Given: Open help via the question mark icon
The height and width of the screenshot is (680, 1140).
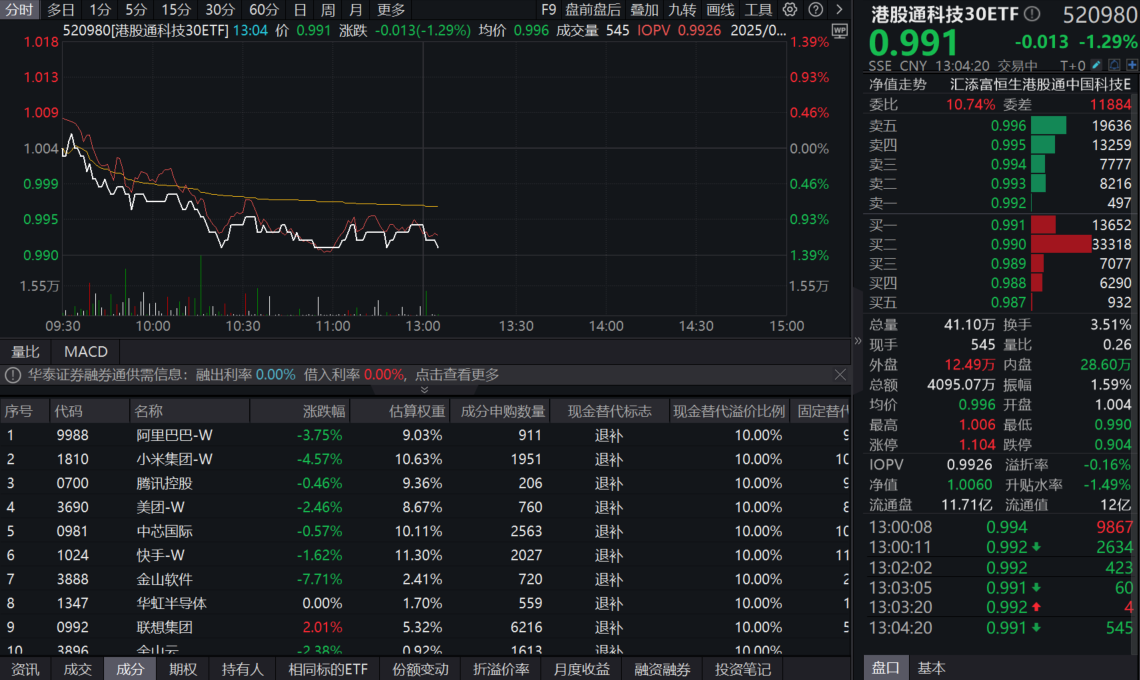Looking at the screenshot, I should 814,10.
